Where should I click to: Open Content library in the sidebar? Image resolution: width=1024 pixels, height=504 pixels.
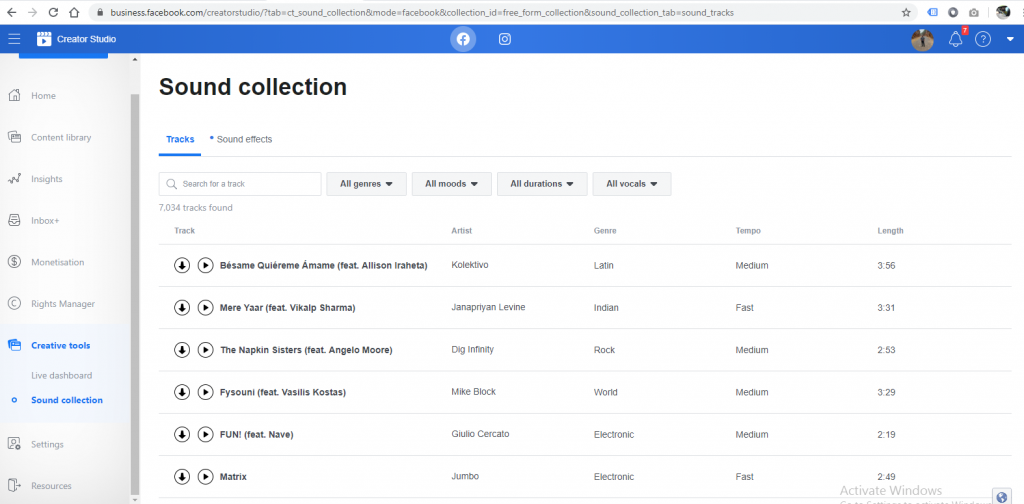[60, 138]
